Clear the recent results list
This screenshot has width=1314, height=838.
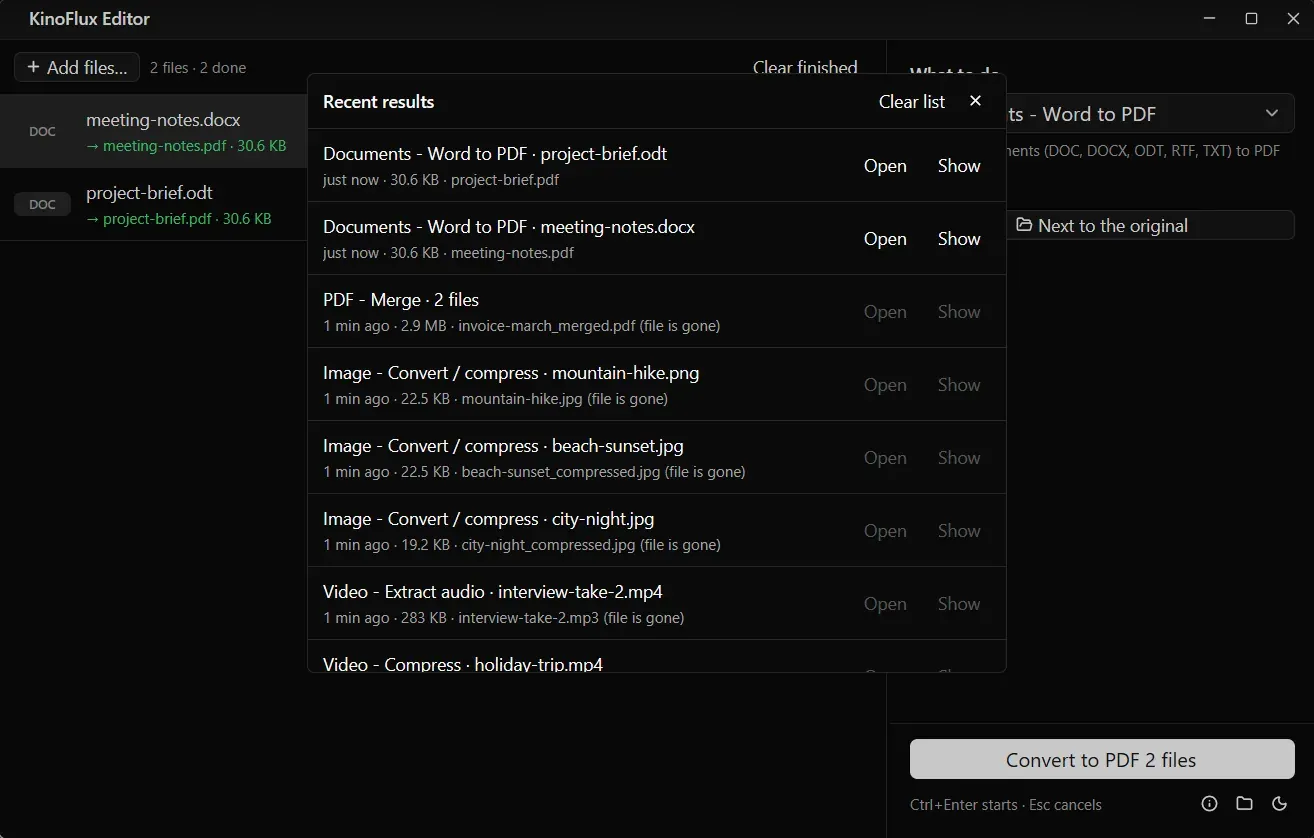tap(912, 101)
